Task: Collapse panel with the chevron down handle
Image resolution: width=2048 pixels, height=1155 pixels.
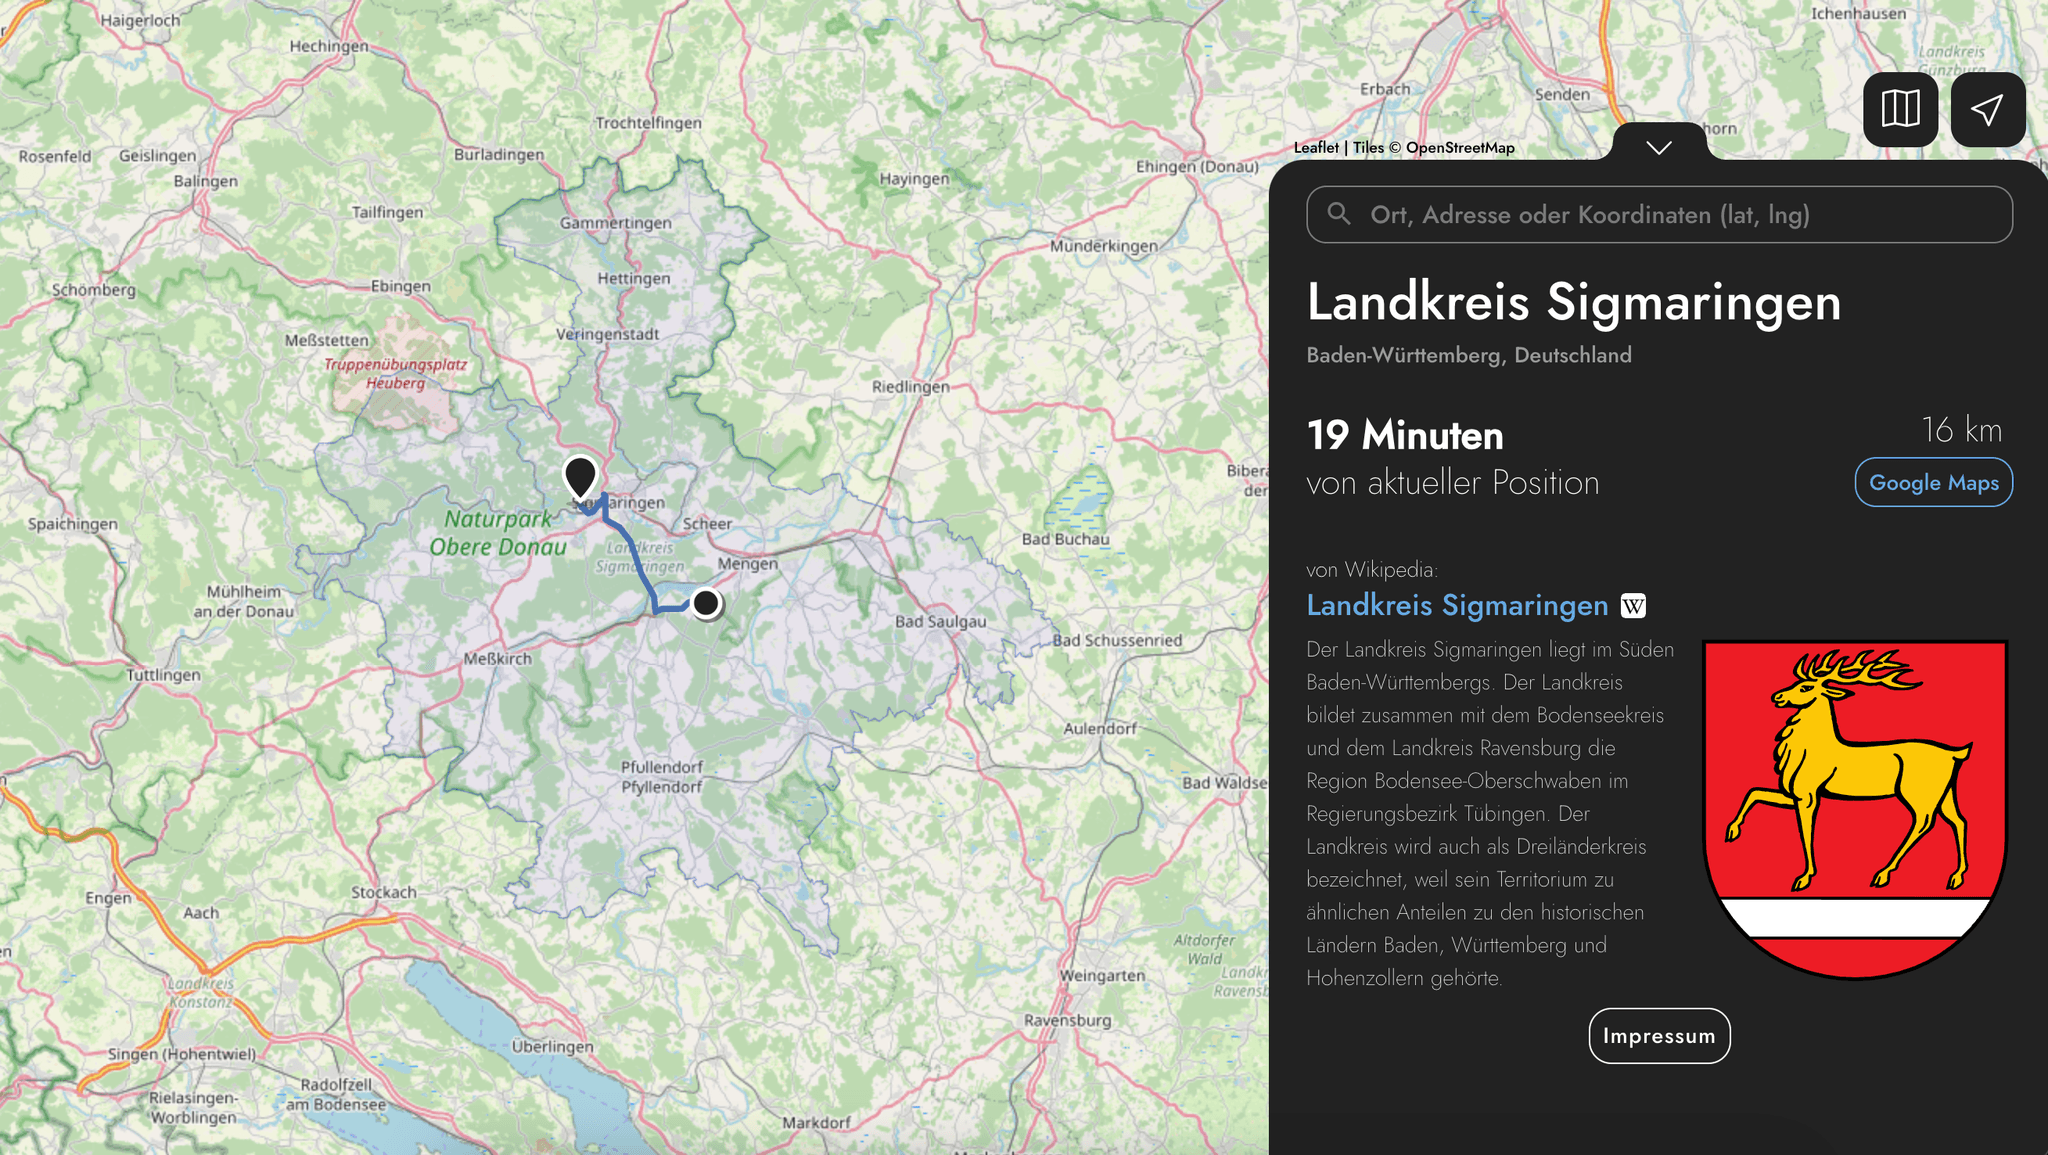Action: tap(1659, 147)
